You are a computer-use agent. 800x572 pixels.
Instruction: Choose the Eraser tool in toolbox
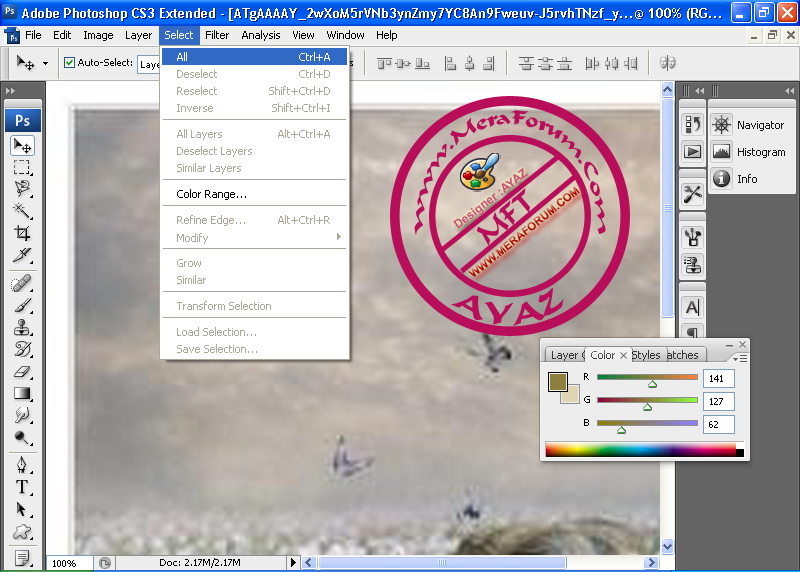click(22, 371)
